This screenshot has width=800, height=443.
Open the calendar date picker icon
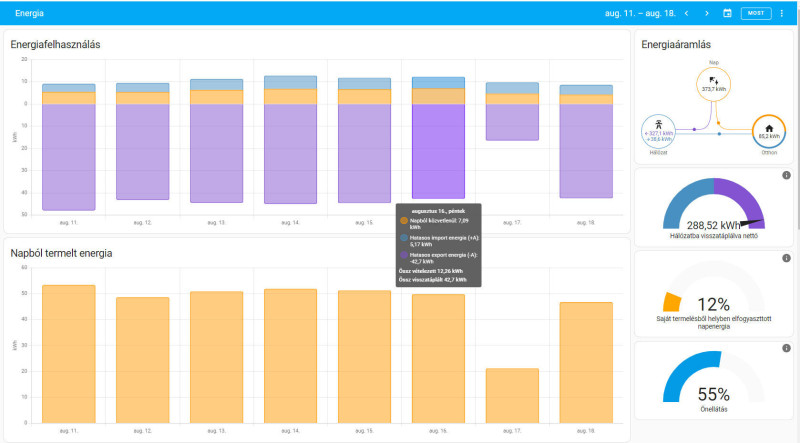(x=727, y=13)
